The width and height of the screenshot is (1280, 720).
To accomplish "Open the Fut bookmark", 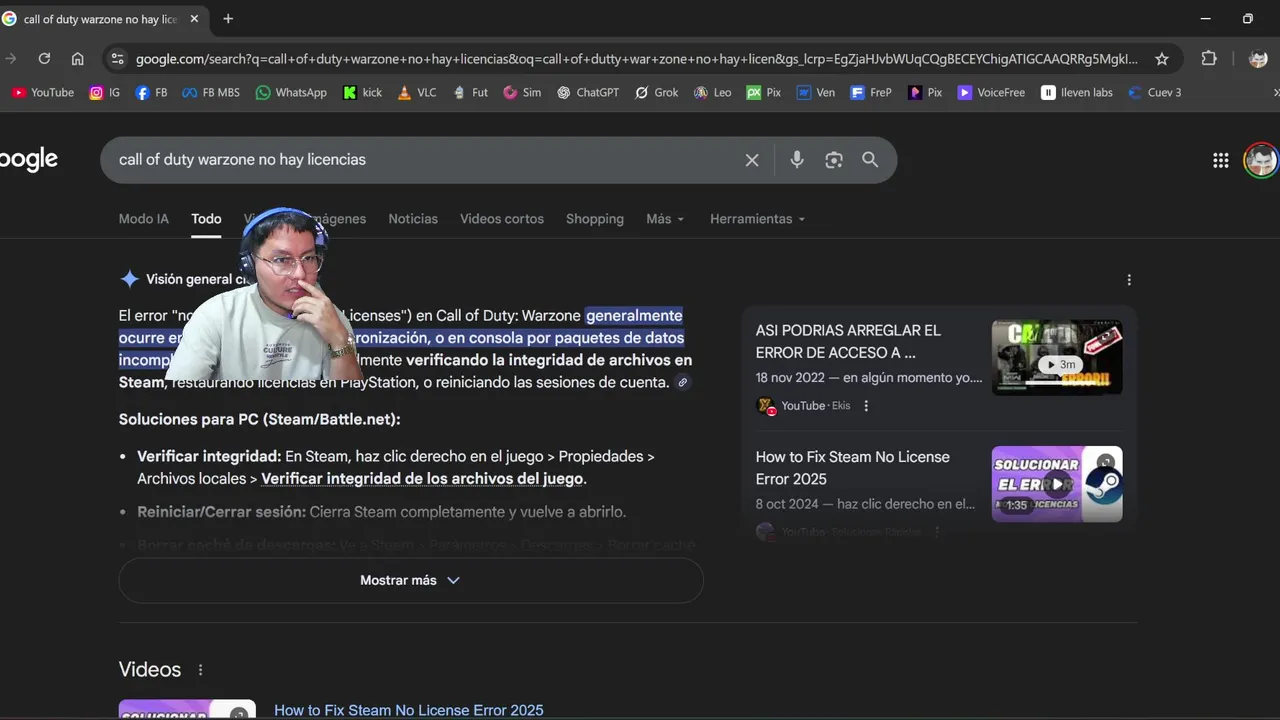I will click(x=471, y=92).
